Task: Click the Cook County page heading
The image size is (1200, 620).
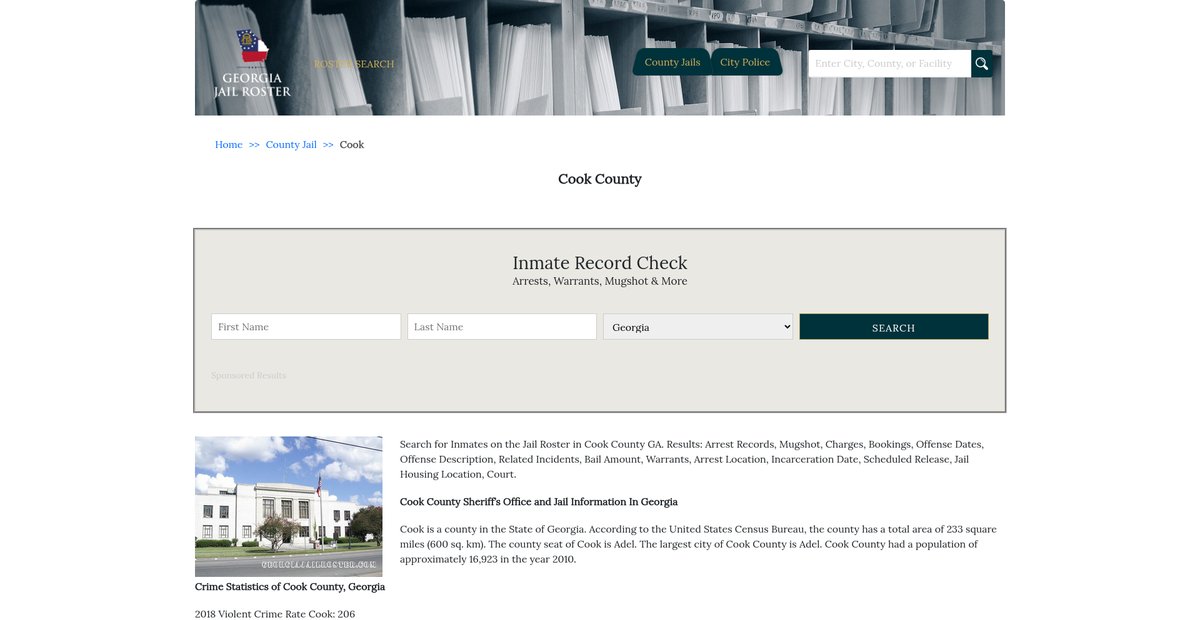Action: click(x=599, y=179)
